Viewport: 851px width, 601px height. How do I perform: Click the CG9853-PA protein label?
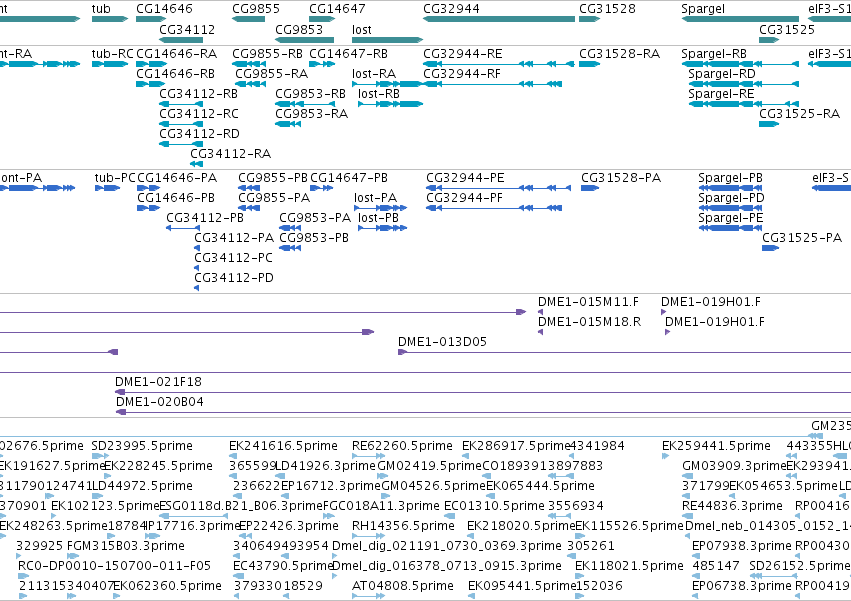[x=315, y=218]
